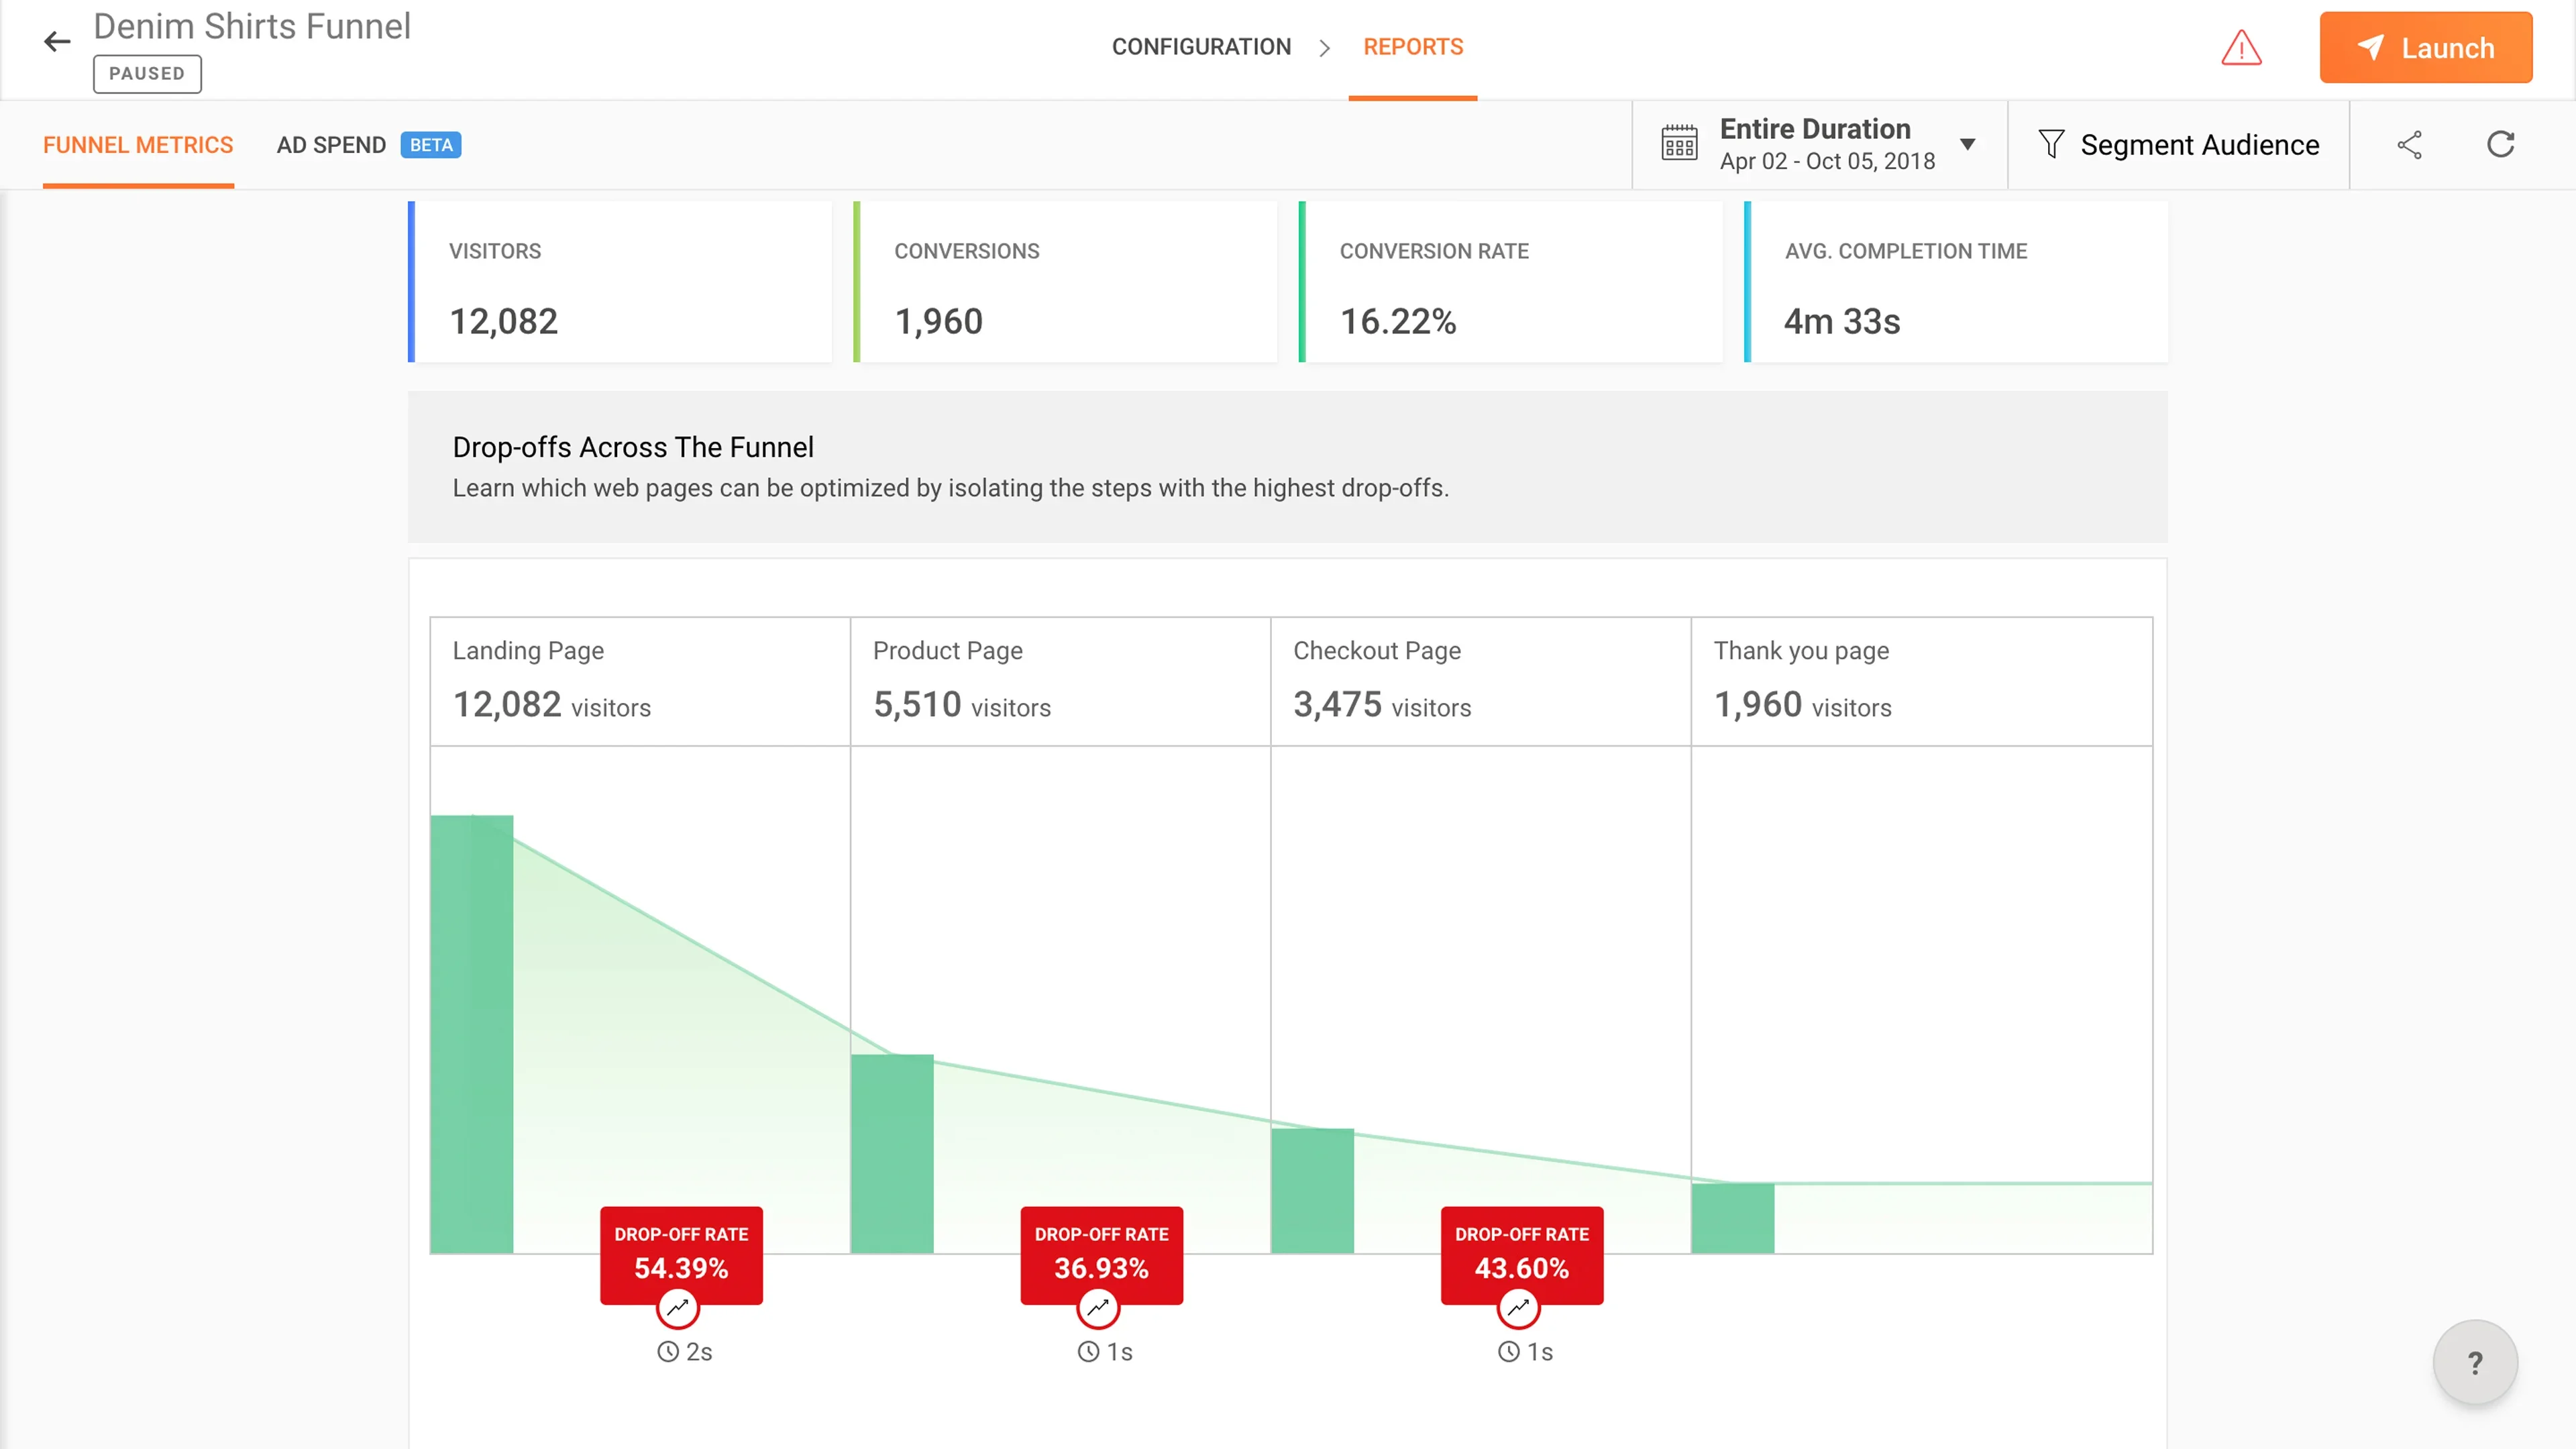The image size is (2576, 1449).
Task: Click the refresh report icon
Action: click(2500, 145)
